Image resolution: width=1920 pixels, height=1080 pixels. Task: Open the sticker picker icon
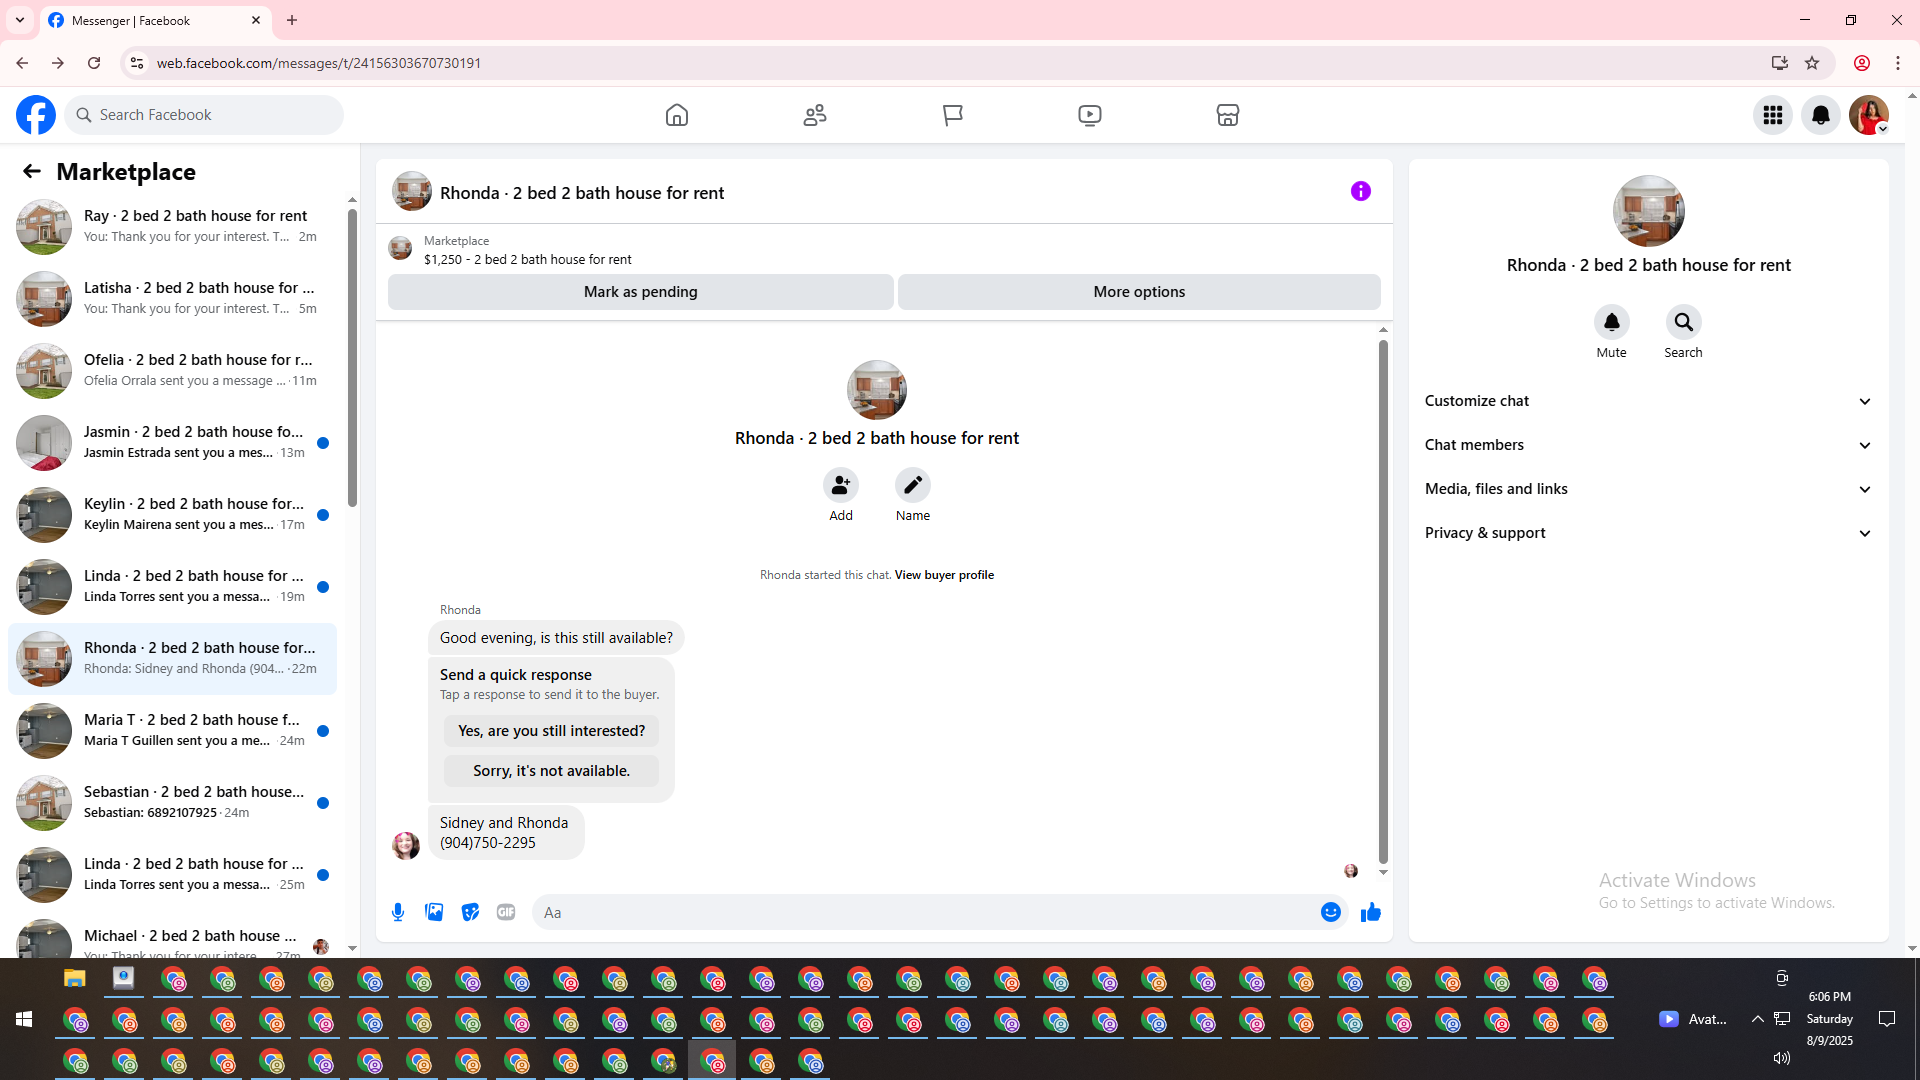point(470,912)
